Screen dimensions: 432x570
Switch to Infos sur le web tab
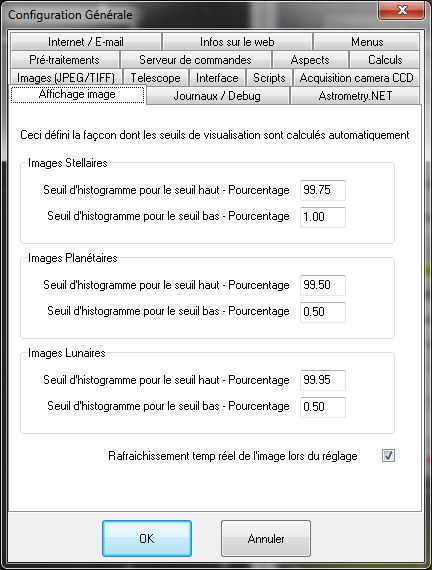click(x=237, y=42)
